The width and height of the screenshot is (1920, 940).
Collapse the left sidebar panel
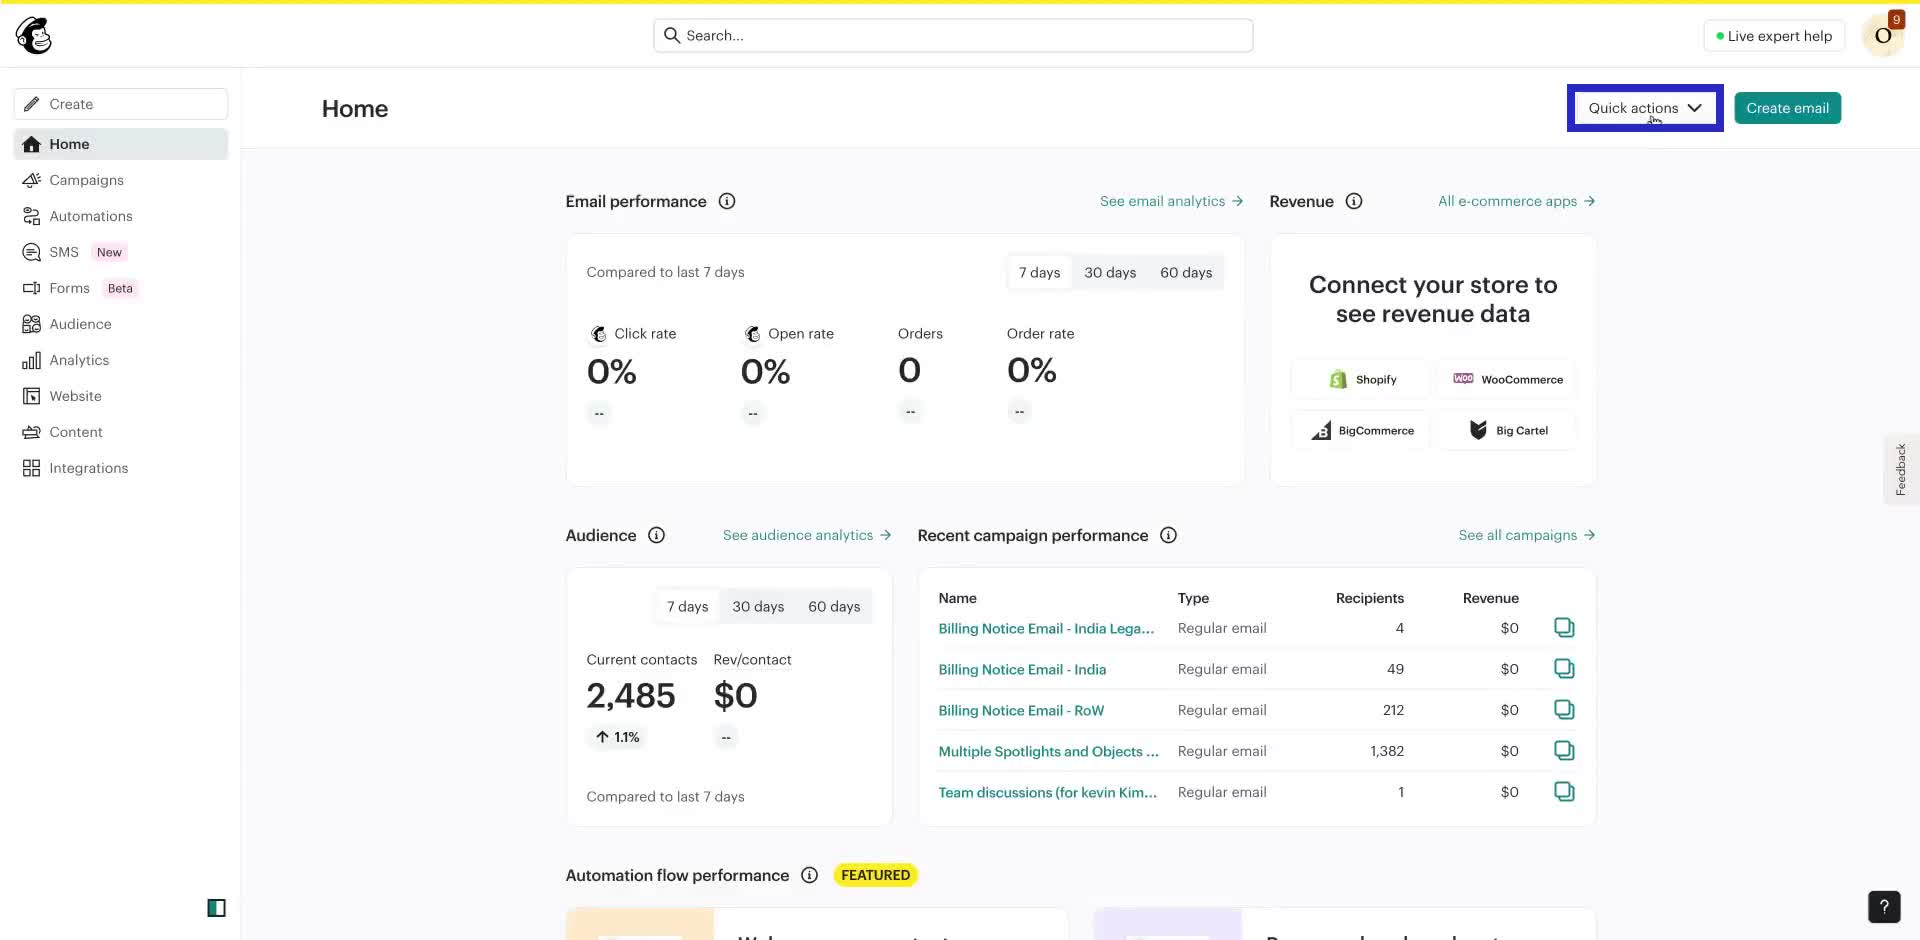(216, 908)
